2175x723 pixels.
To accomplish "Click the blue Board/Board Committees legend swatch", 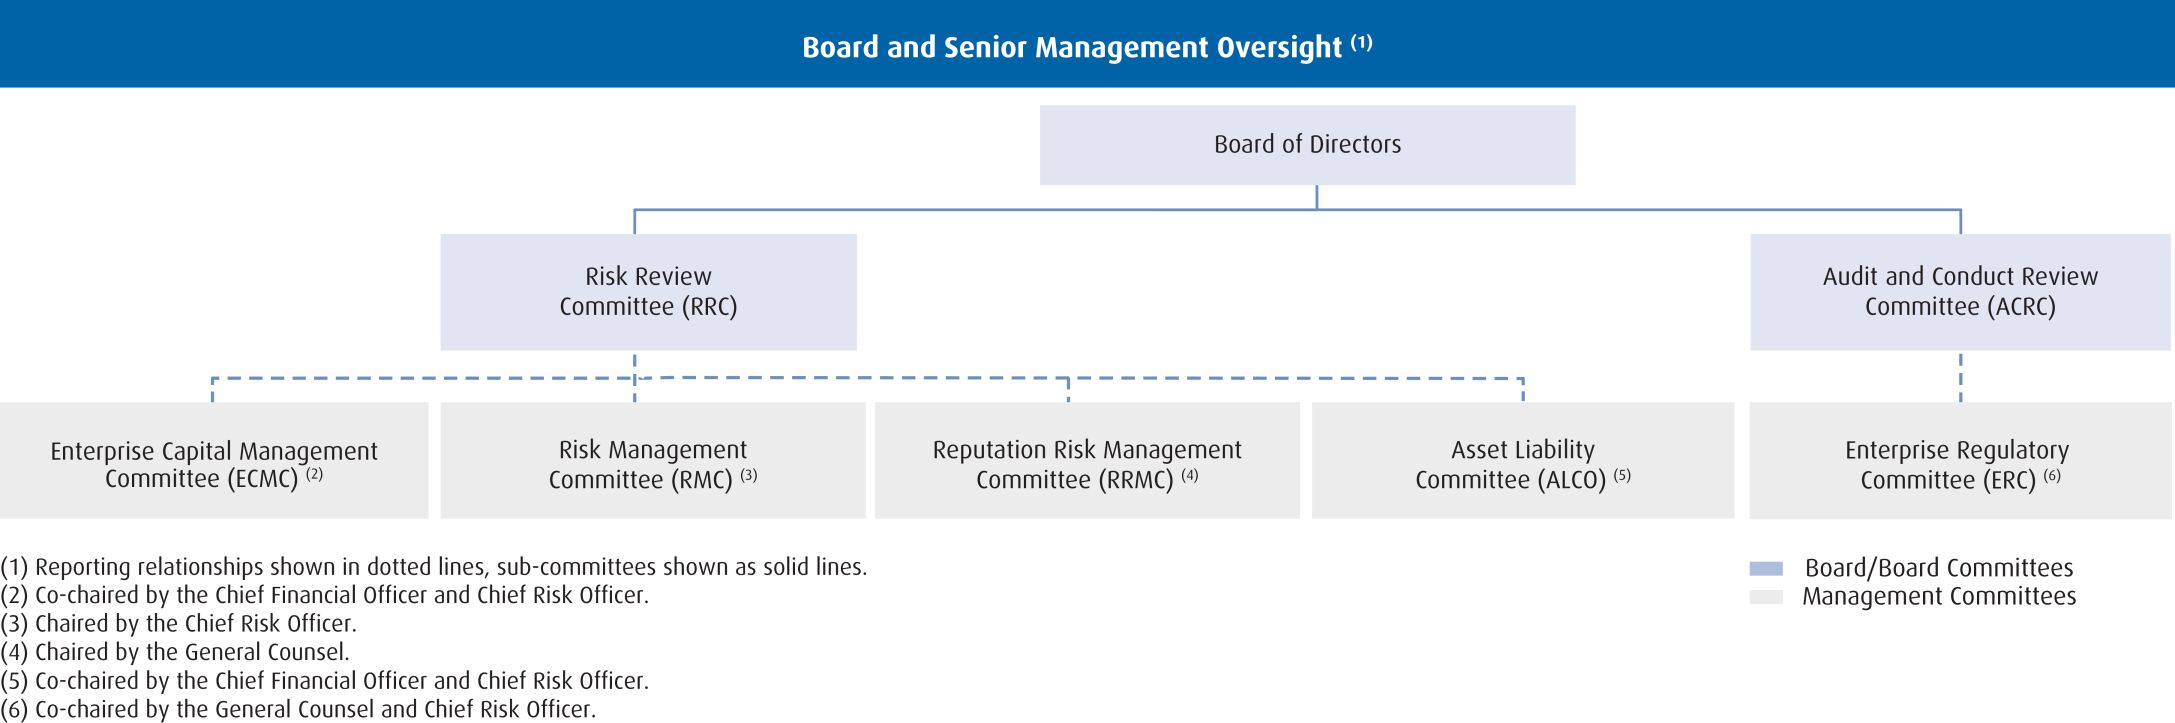I will click(1766, 569).
